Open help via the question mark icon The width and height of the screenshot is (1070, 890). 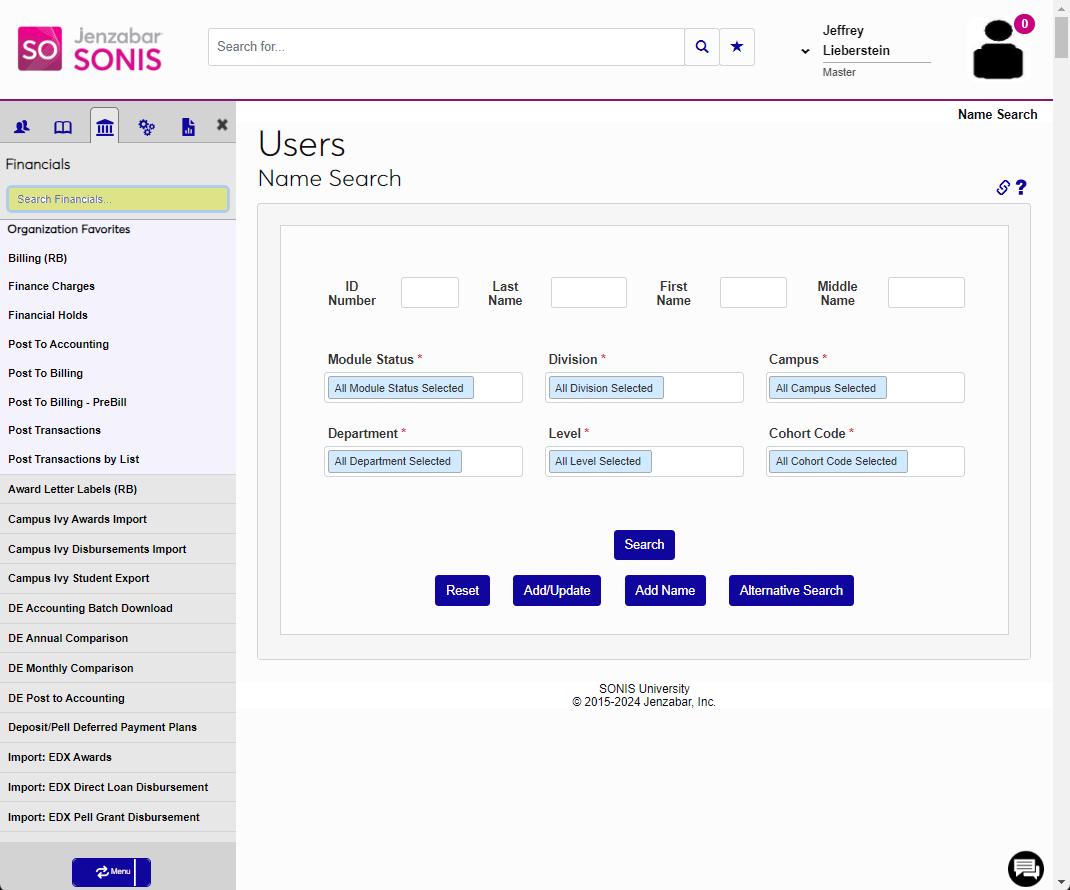(1021, 187)
